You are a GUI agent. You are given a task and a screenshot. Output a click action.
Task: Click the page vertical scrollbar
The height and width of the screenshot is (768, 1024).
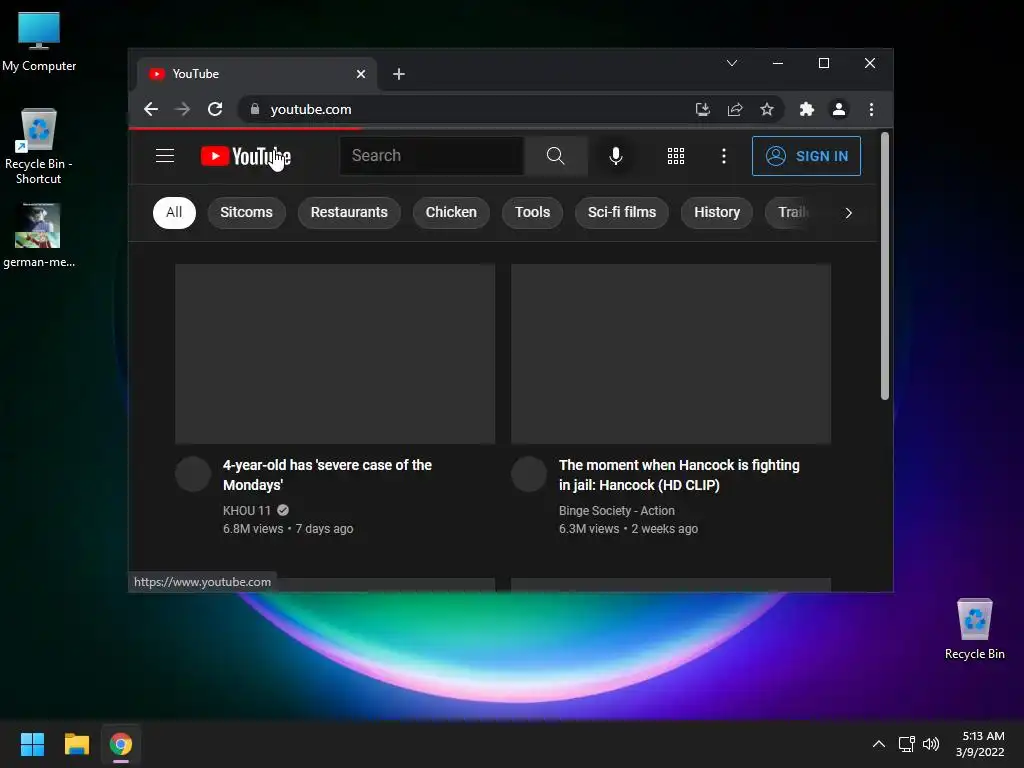(885, 266)
